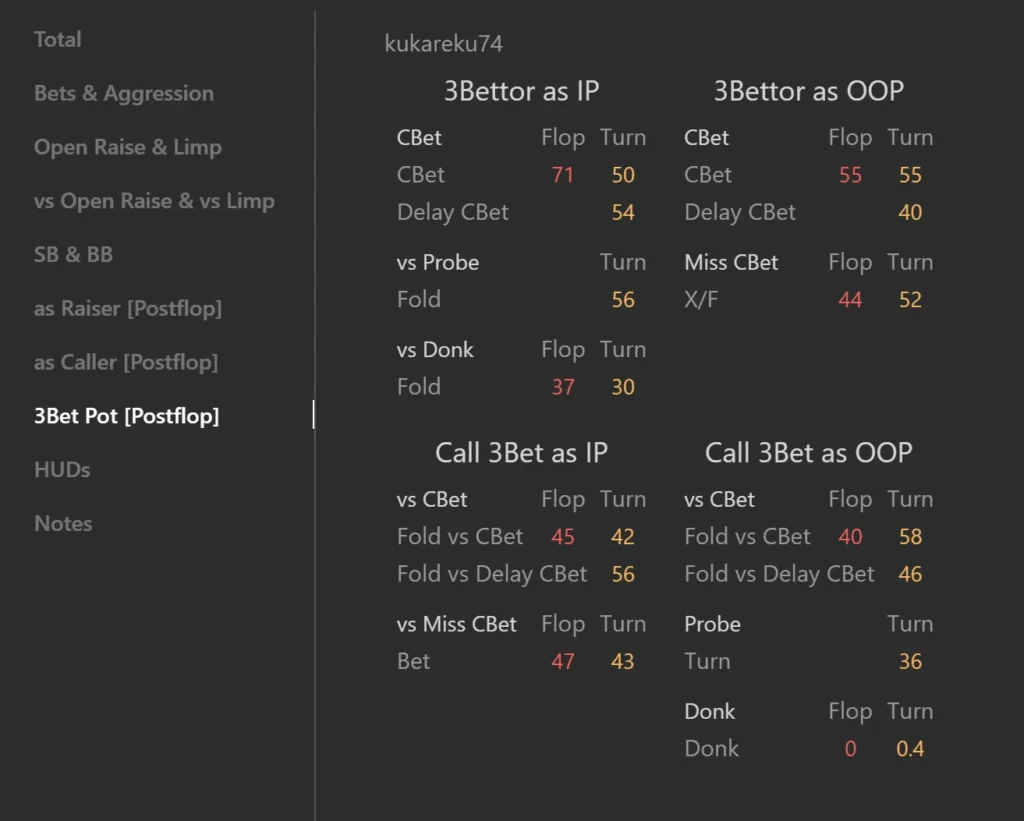Open vs Open Raise & vs Limp
The width and height of the screenshot is (1024, 821).
point(154,201)
